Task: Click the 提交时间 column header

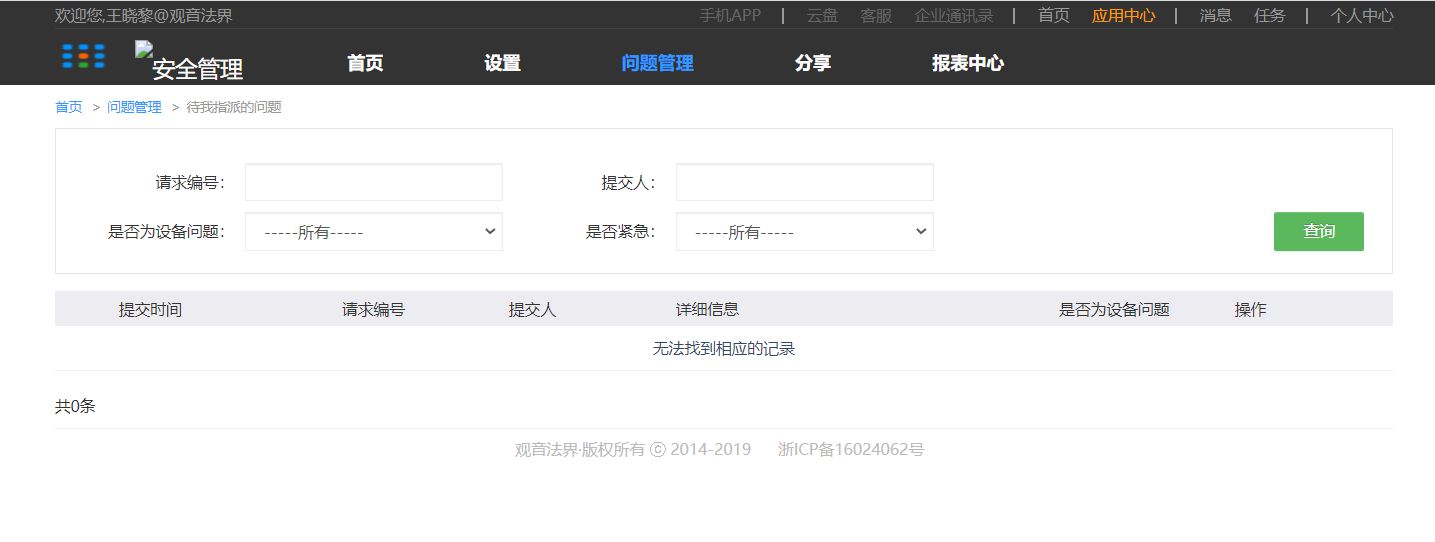Action: coord(150,310)
